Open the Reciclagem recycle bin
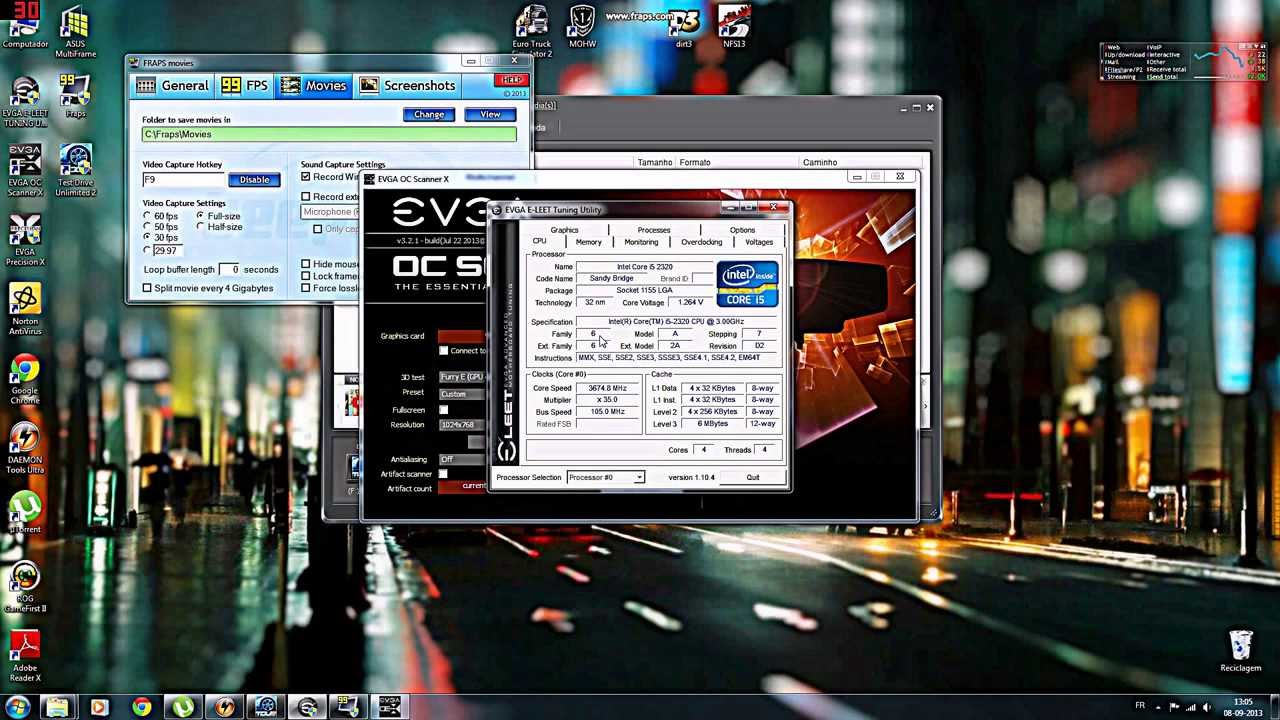 pyautogui.click(x=1240, y=650)
